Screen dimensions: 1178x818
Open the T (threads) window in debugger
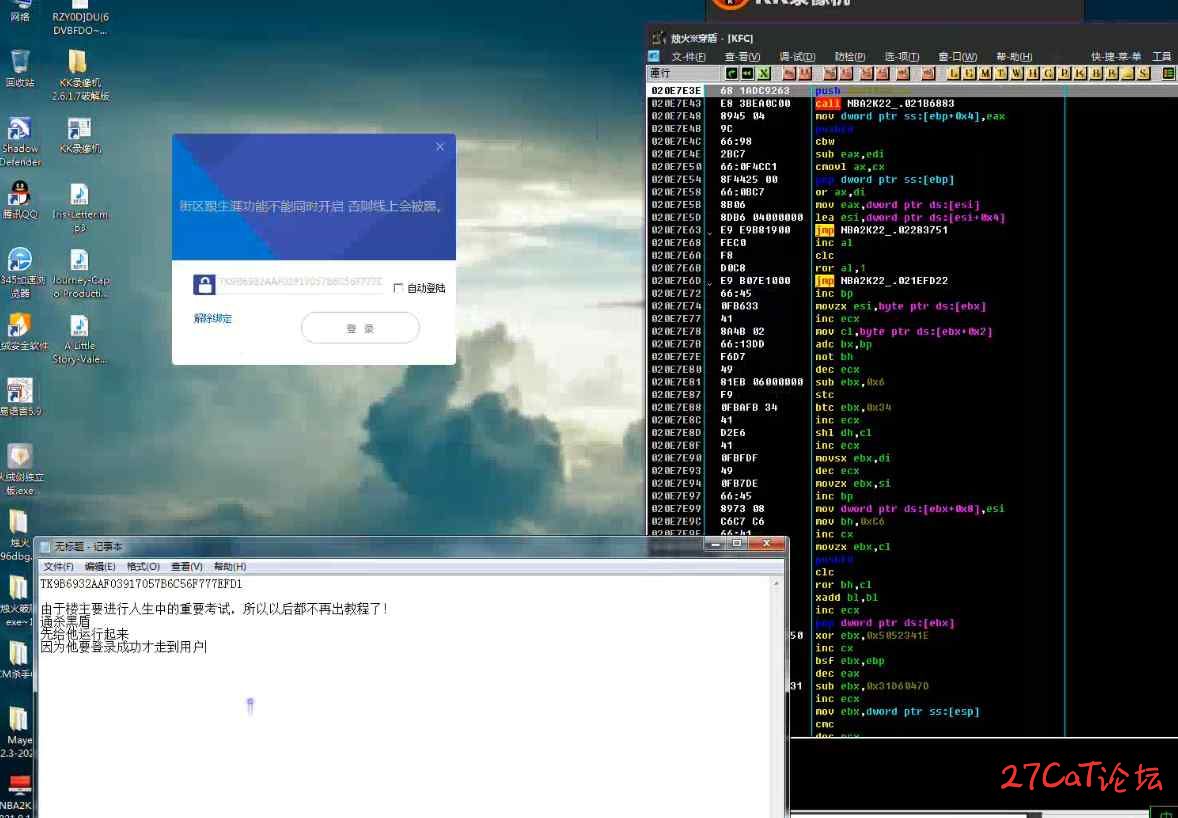pyautogui.click(x=1001, y=73)
